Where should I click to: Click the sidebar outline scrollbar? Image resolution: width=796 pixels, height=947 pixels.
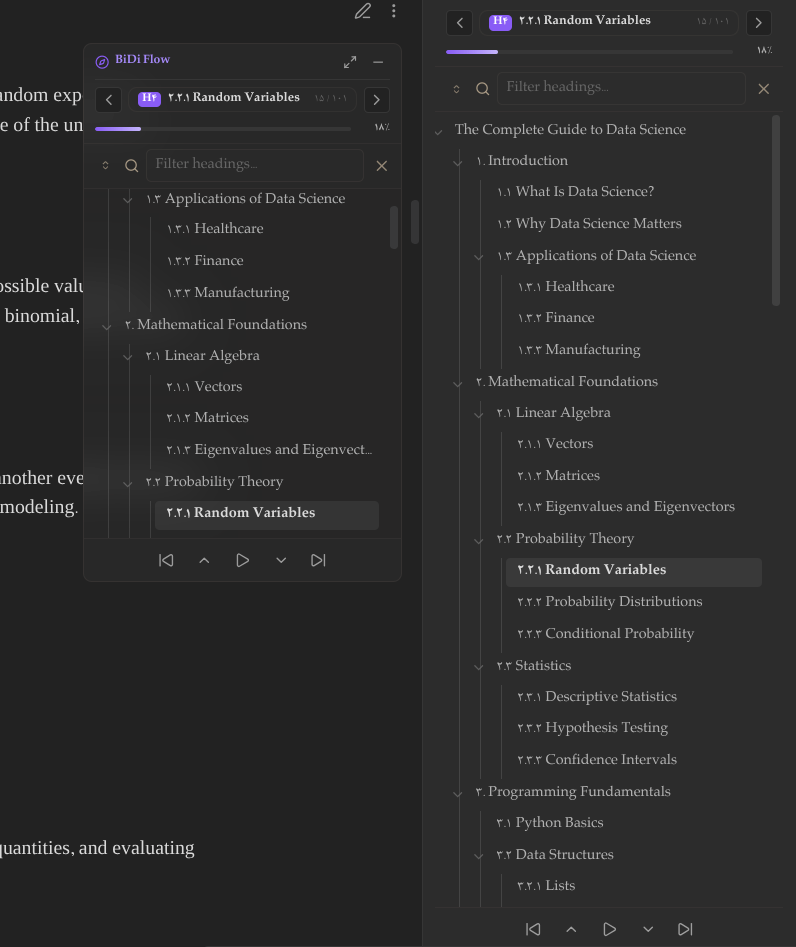click(x=776, y=211)
